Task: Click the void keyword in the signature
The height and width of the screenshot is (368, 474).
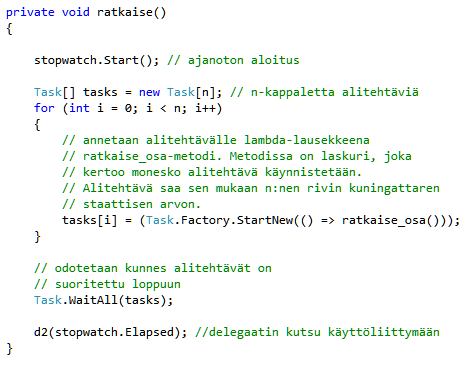Action: coord(76,12)
